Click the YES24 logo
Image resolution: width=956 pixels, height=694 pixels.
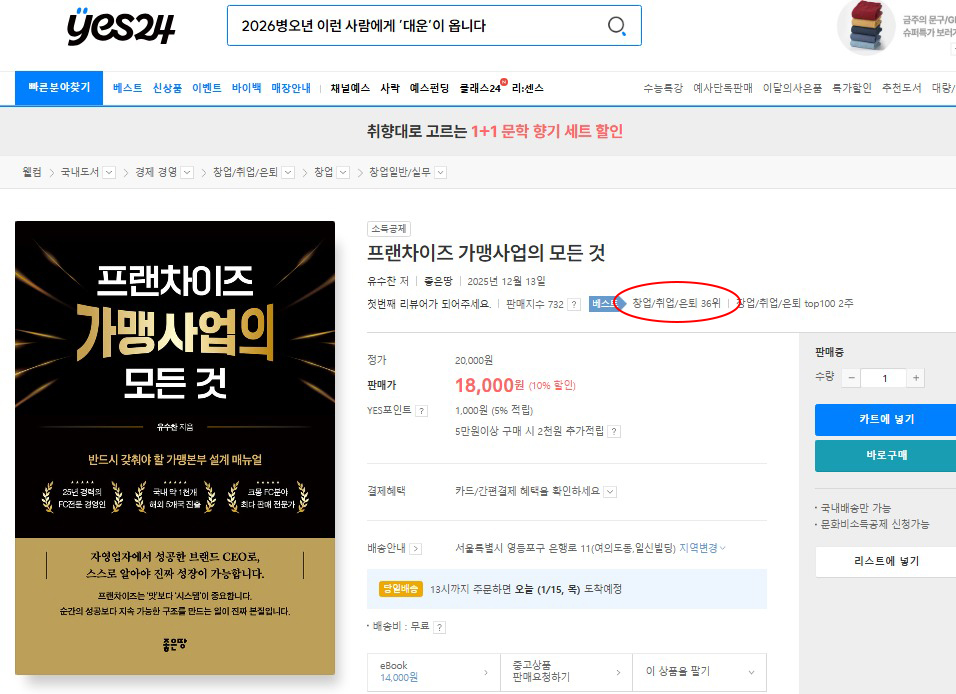click(121, 28)
